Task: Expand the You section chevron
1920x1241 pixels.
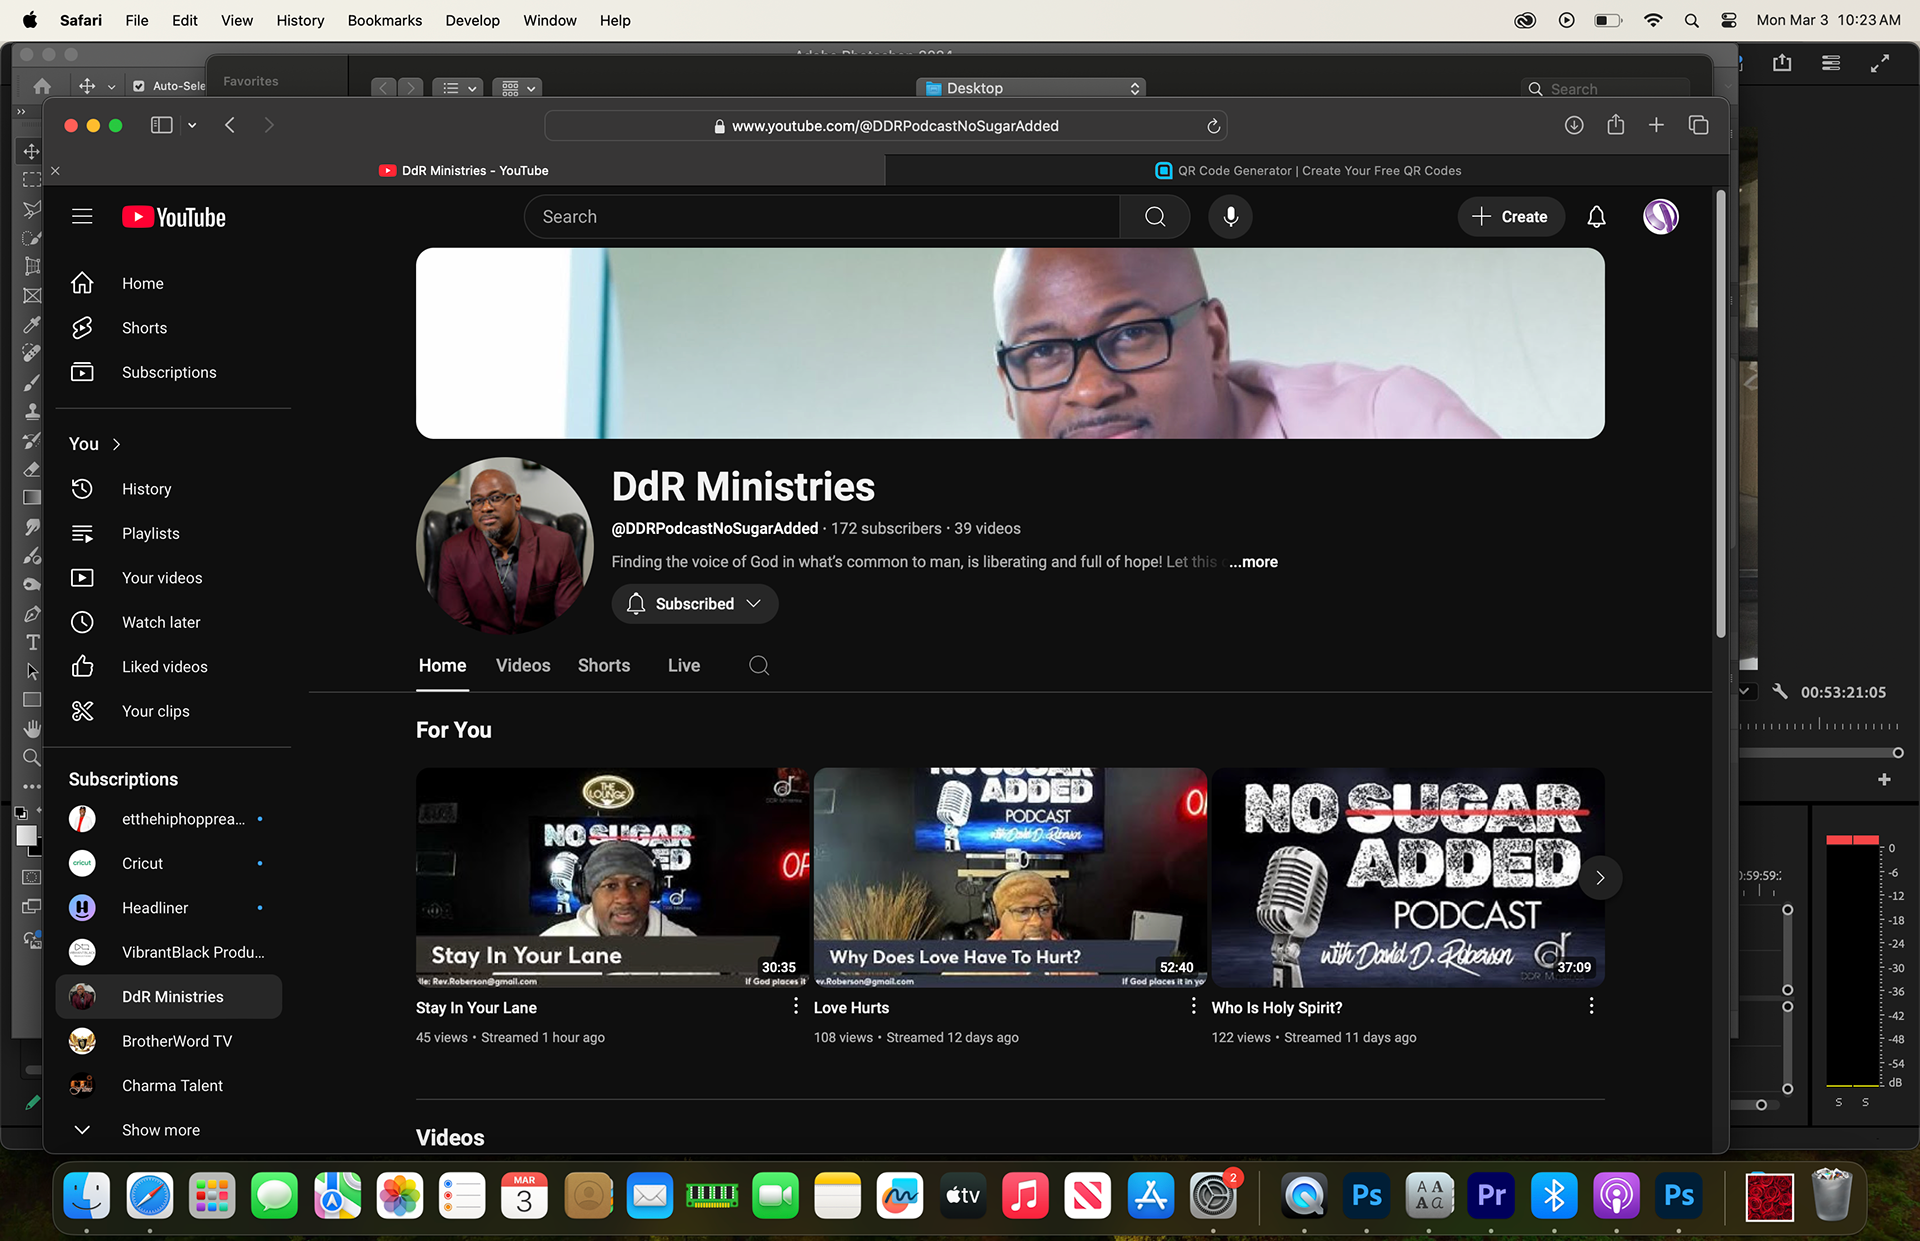Action: pos(117,444)
